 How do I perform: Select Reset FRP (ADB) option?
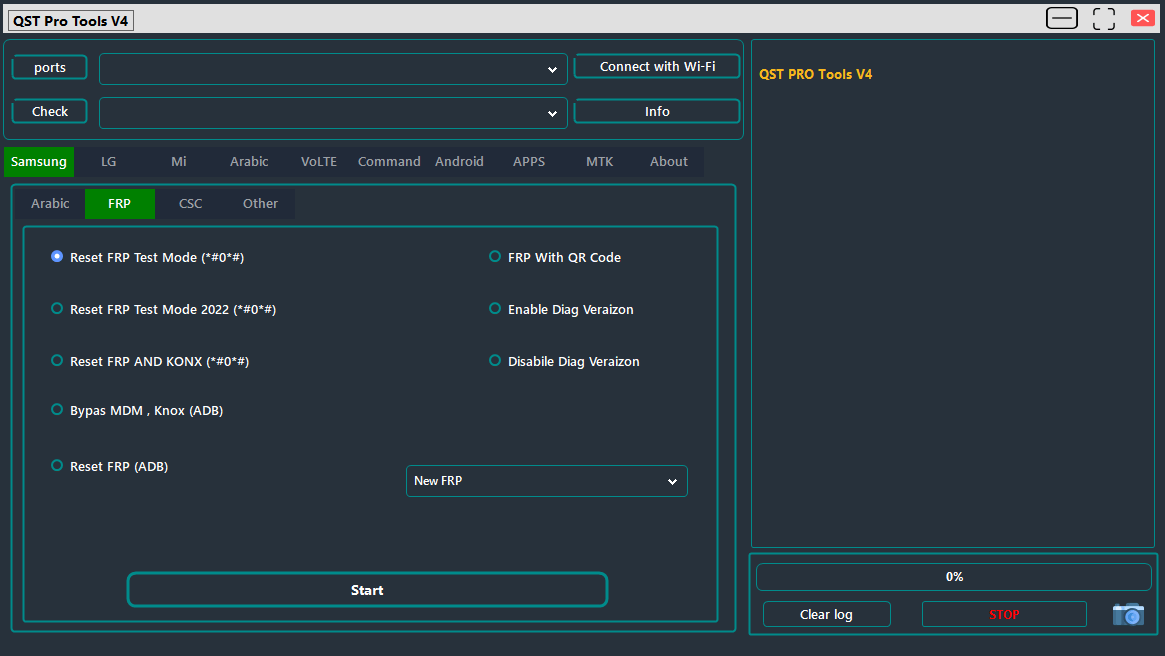[x=57, y=465]
